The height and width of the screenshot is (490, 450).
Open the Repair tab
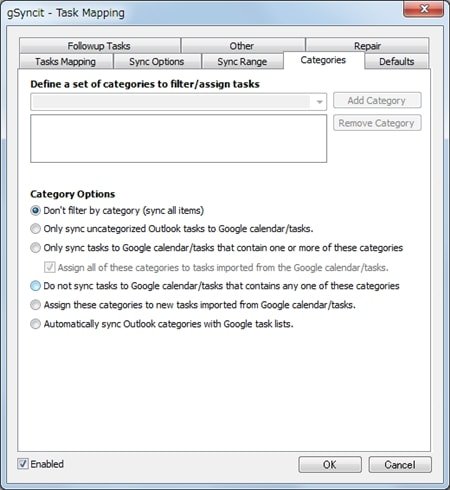tap(367, 46)
